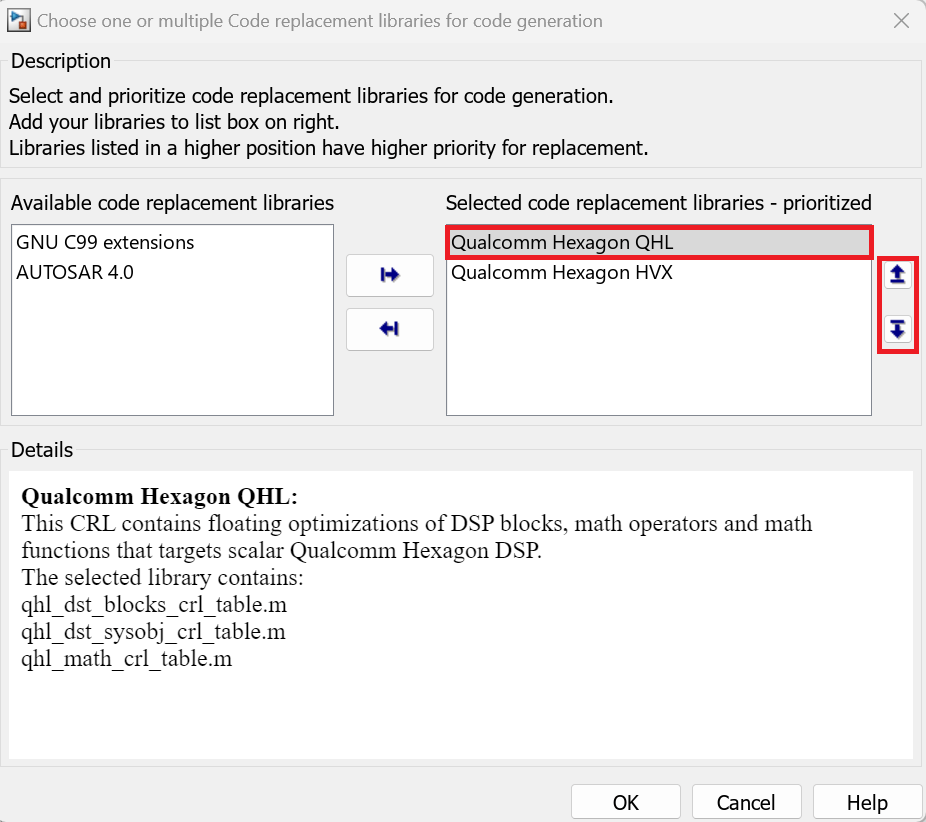
Task: Click the Available code replacement libraries label
Action: [x=173, y=203]
